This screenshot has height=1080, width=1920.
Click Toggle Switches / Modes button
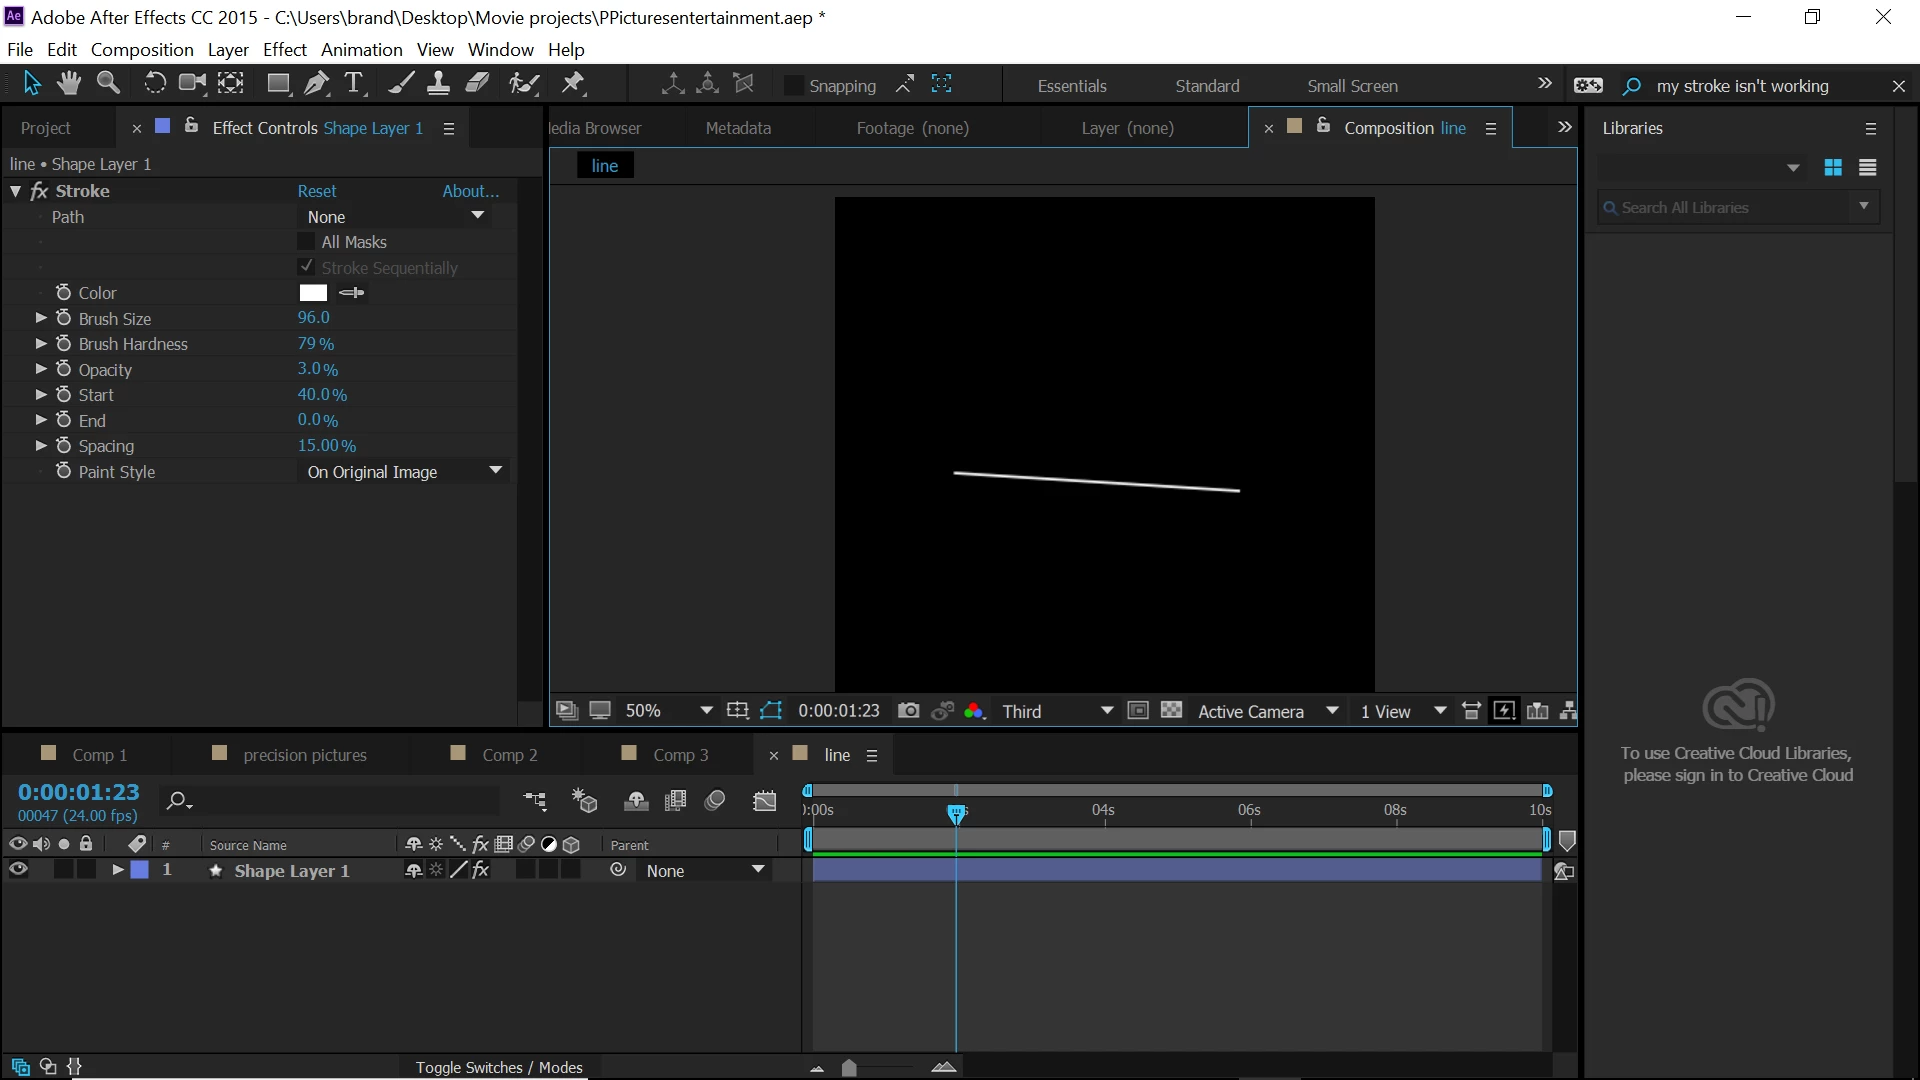point(498,1067)
